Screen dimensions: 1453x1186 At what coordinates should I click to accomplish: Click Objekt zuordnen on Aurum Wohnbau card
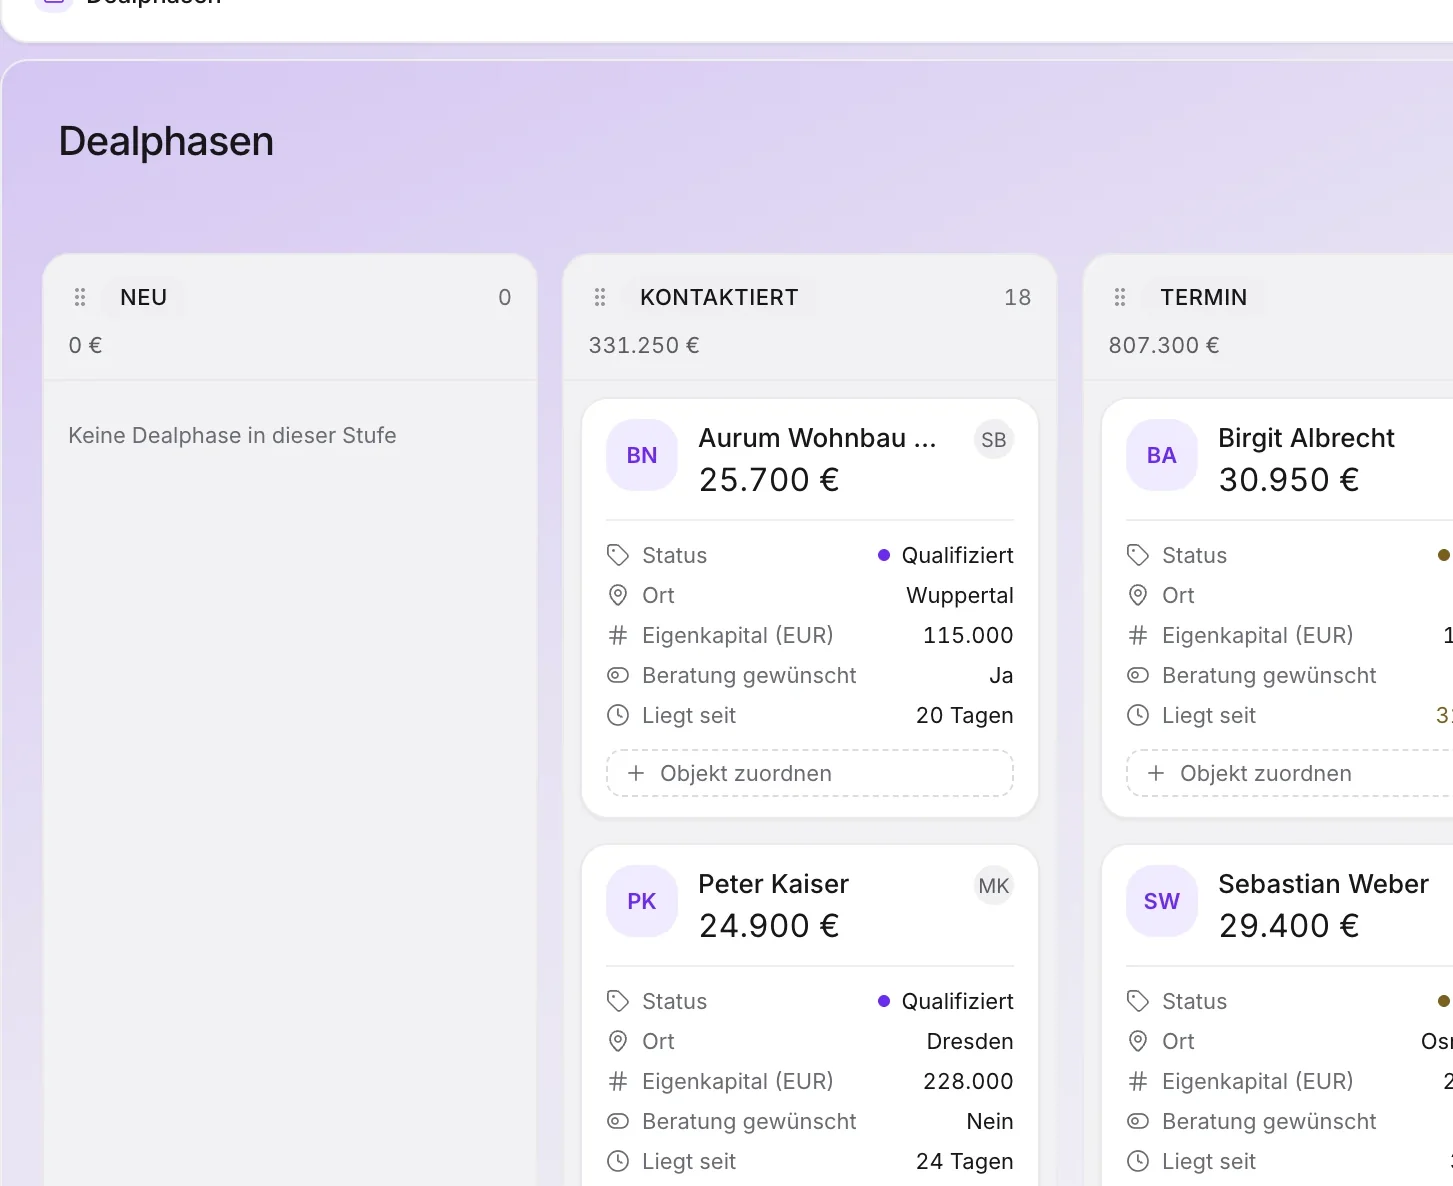point(810,773)
